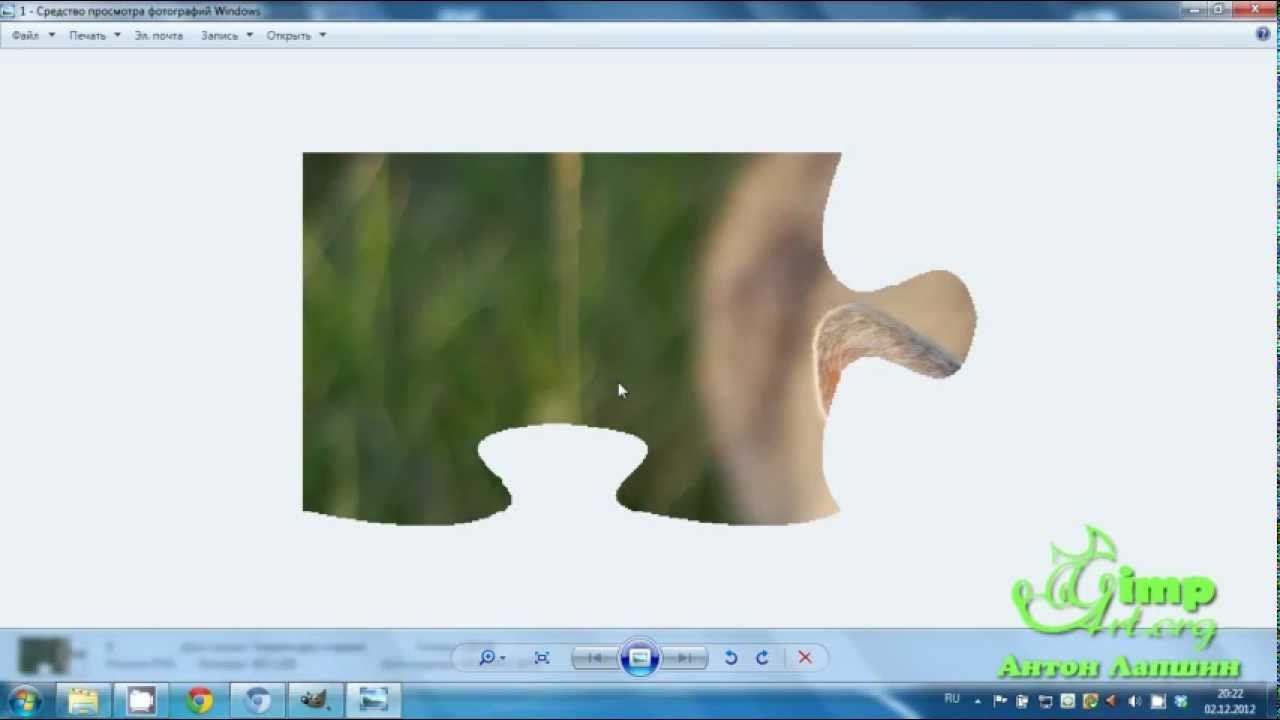Go to the next photo

click(685, 657)
